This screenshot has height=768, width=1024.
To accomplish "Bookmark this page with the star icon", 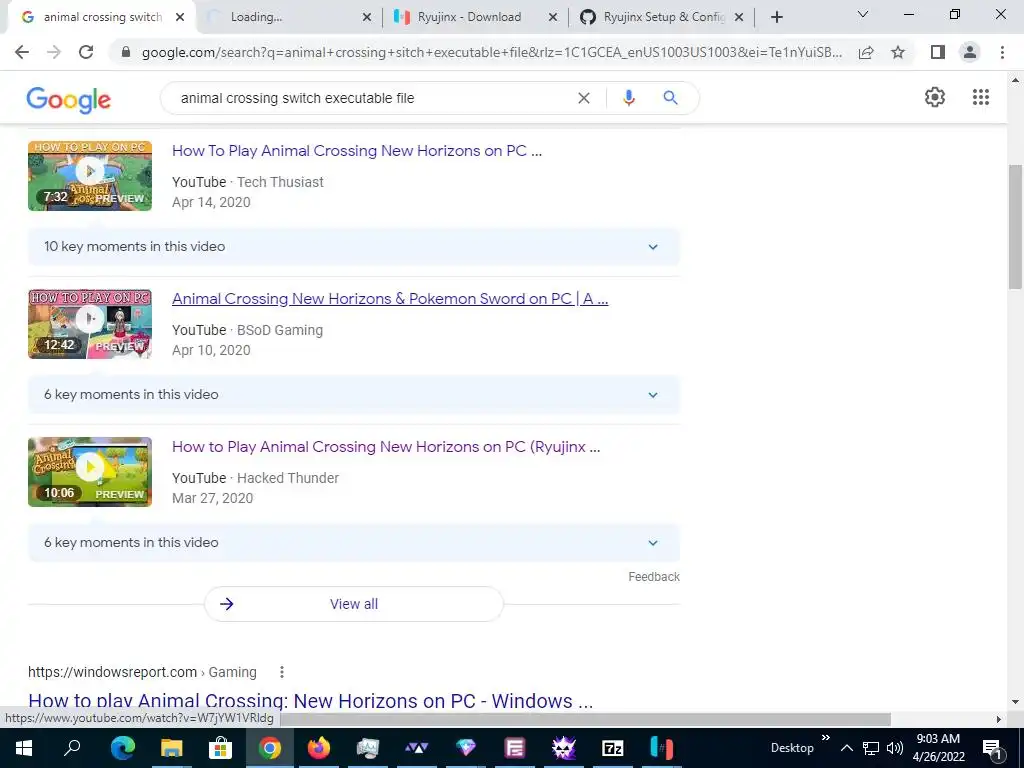I will pyautogui.click(x=898, y=52).
